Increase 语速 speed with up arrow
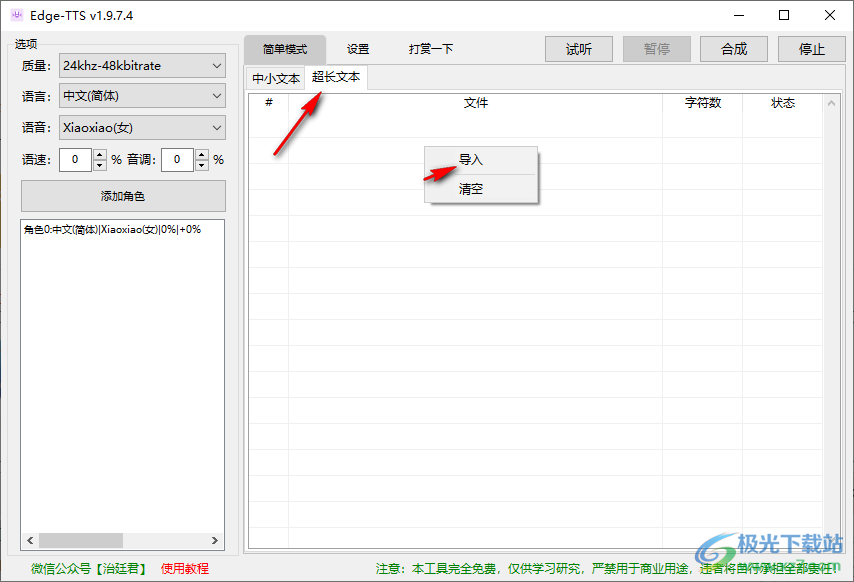Image resolution: width=854 pixels, height=582 pixels. (x=100, y=154)
